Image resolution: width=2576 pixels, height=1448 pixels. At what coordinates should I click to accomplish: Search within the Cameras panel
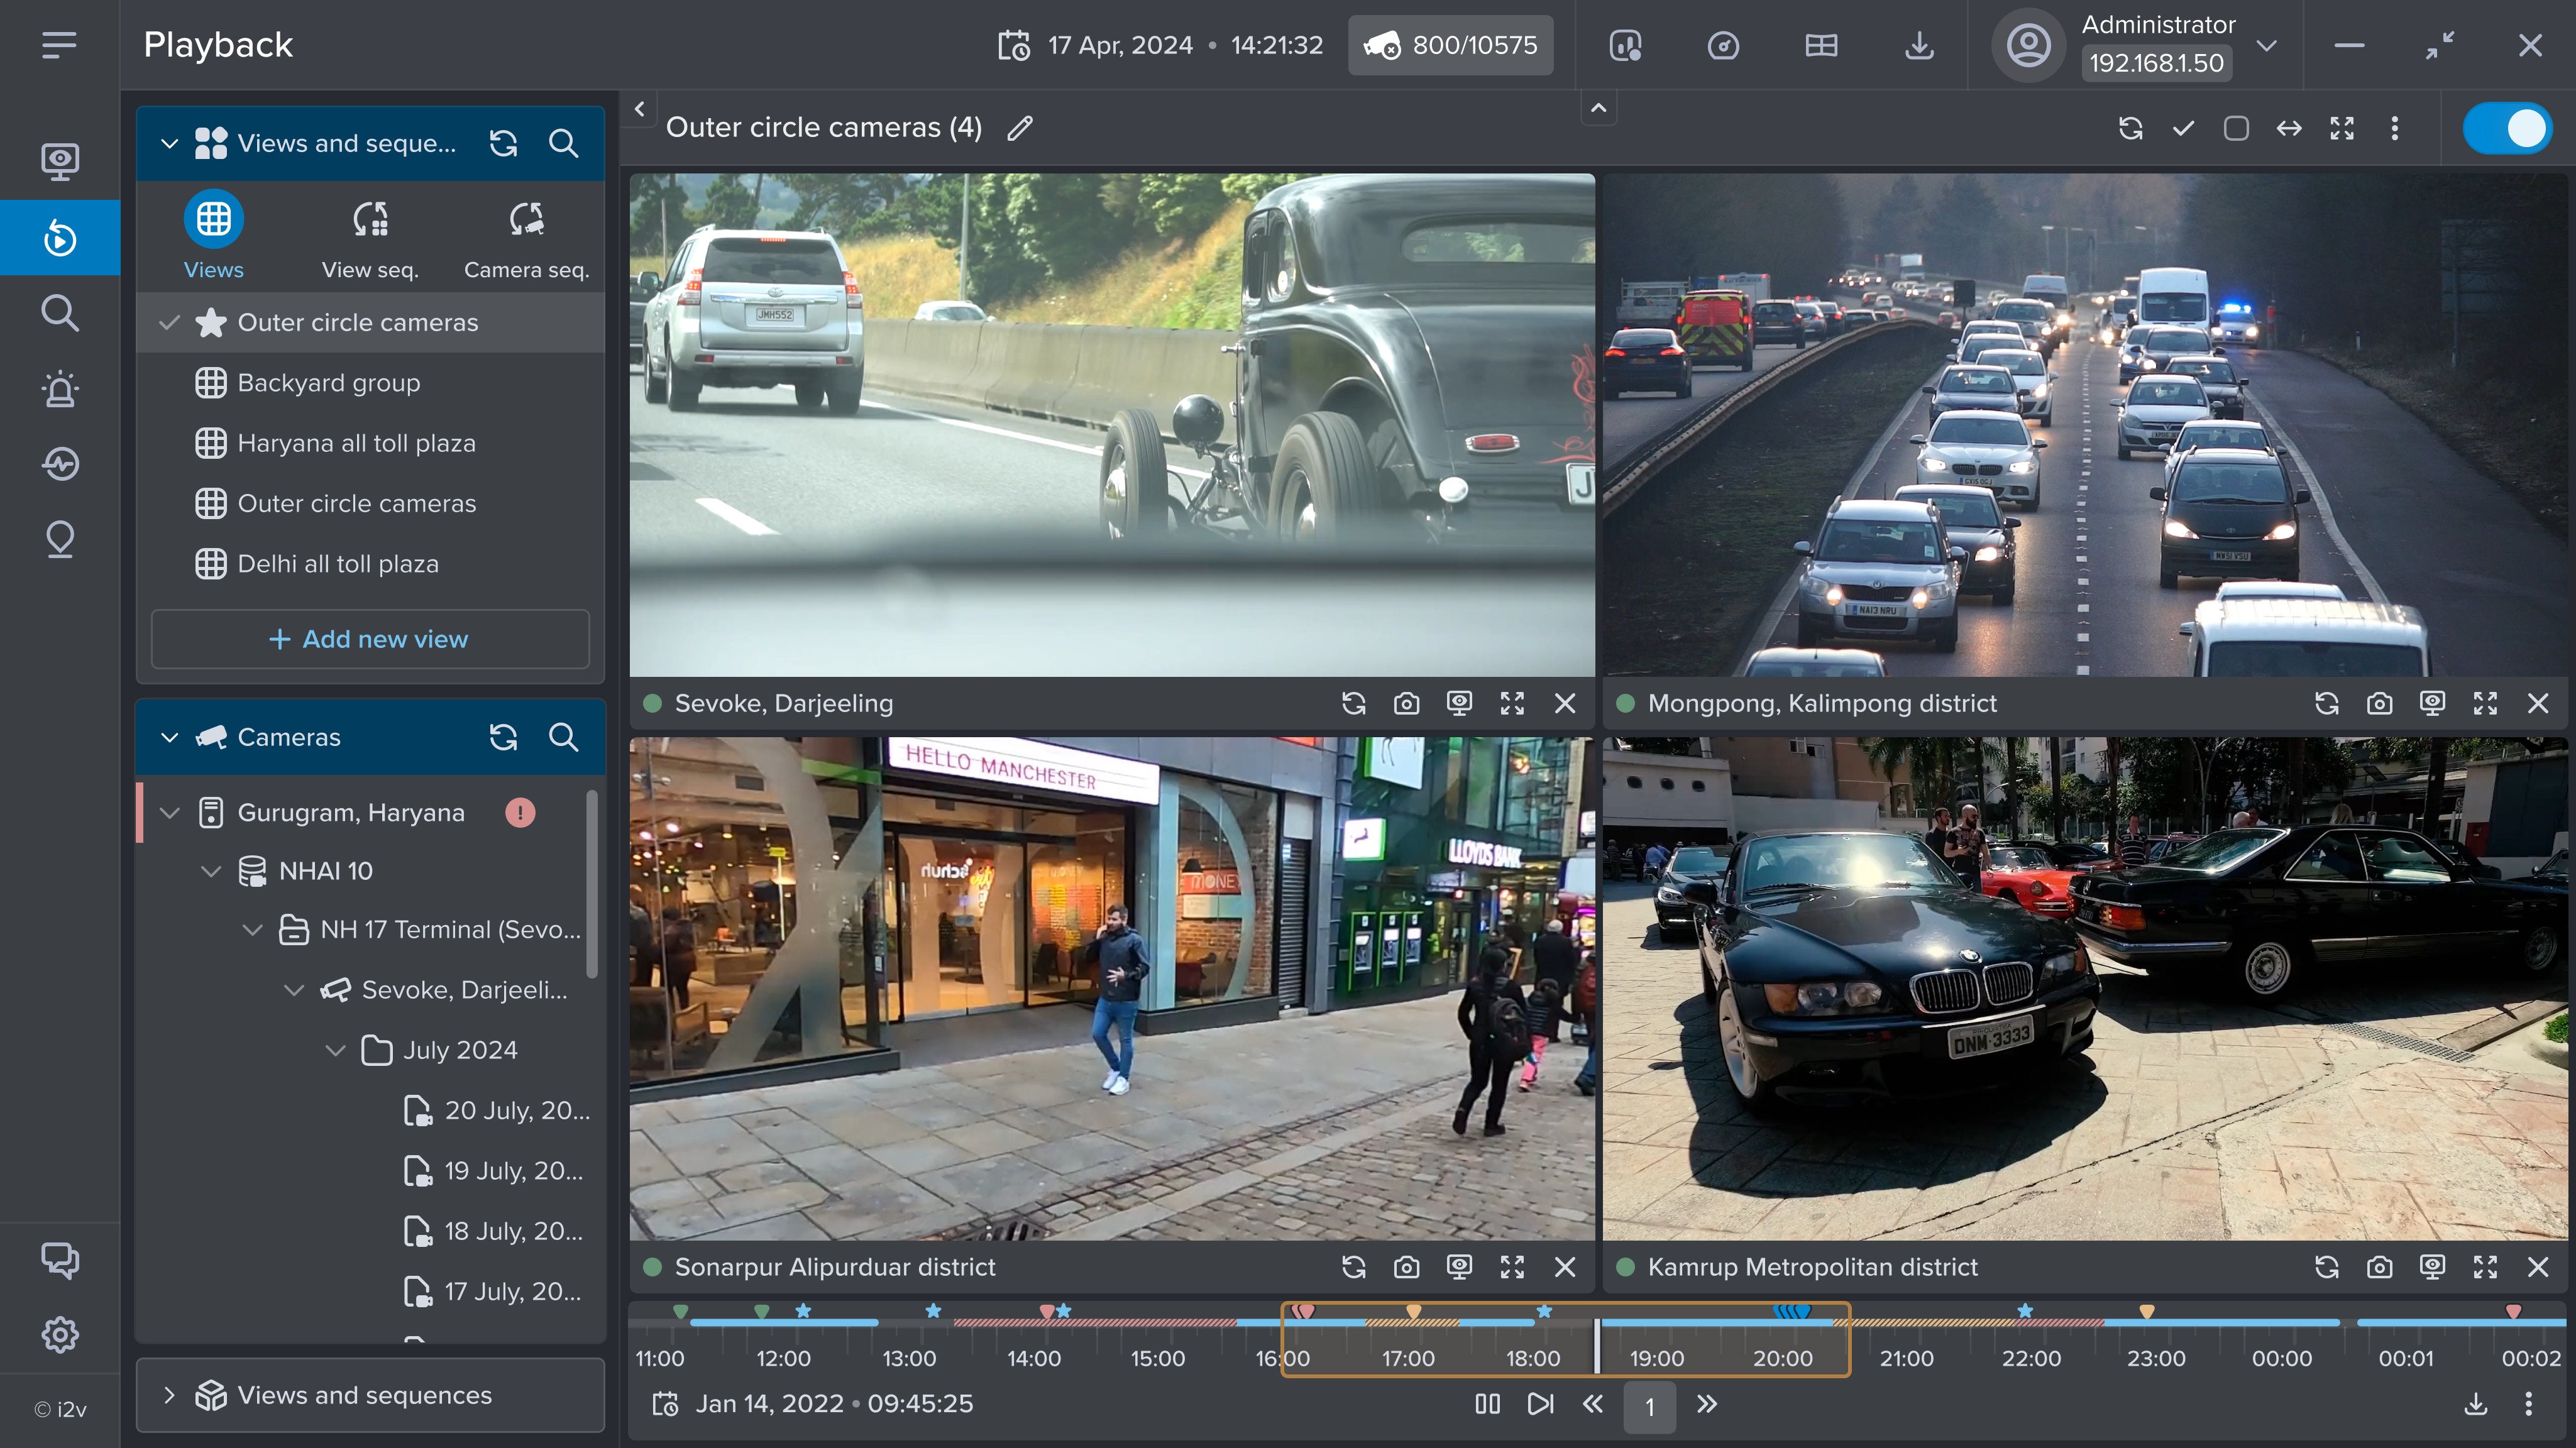pos(563,737)
